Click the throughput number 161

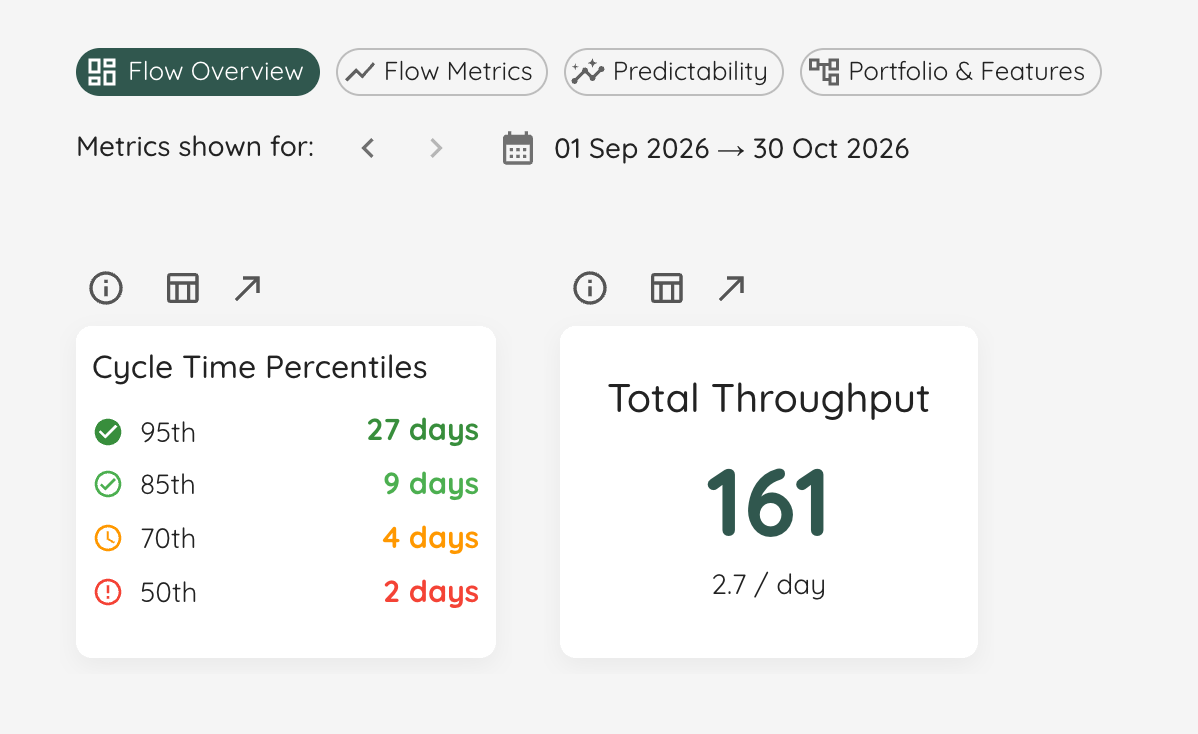[768, 503]
